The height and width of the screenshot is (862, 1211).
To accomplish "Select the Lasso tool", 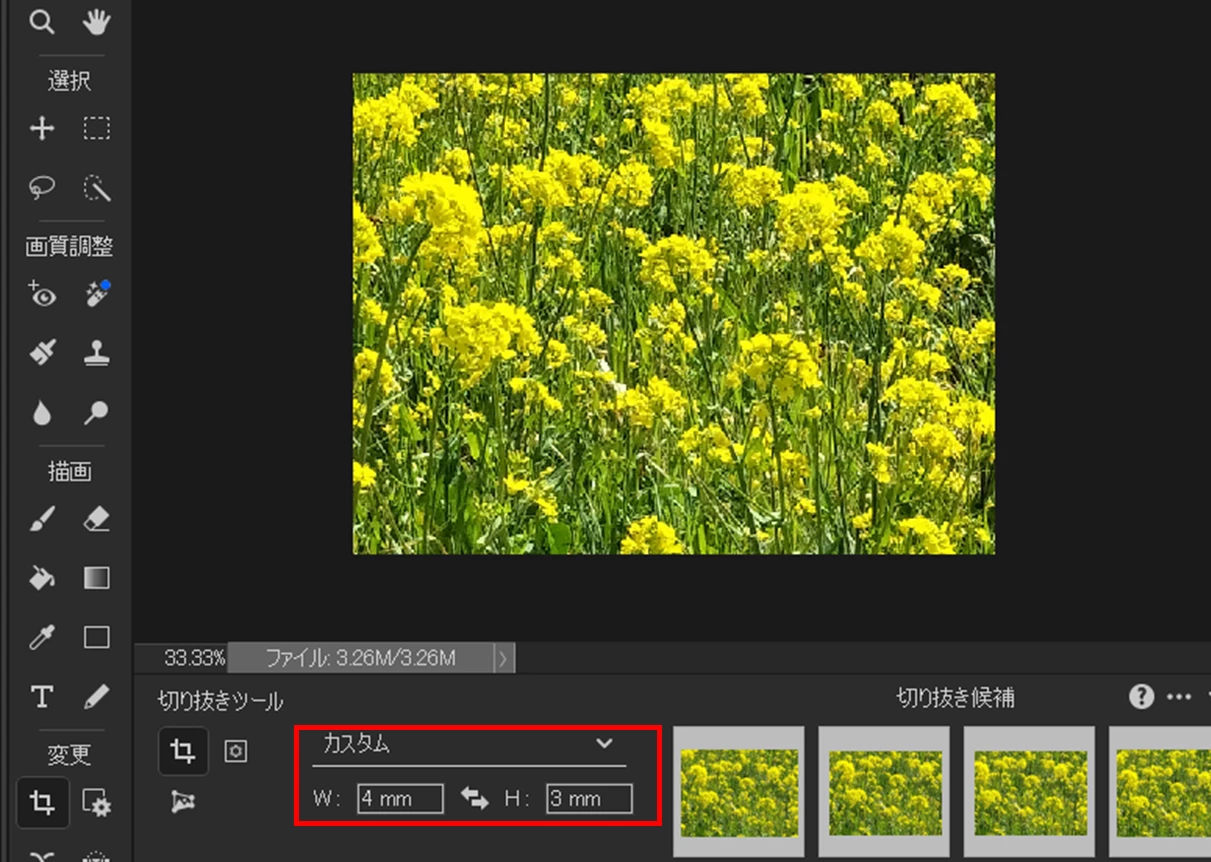I will coord(42,187).
